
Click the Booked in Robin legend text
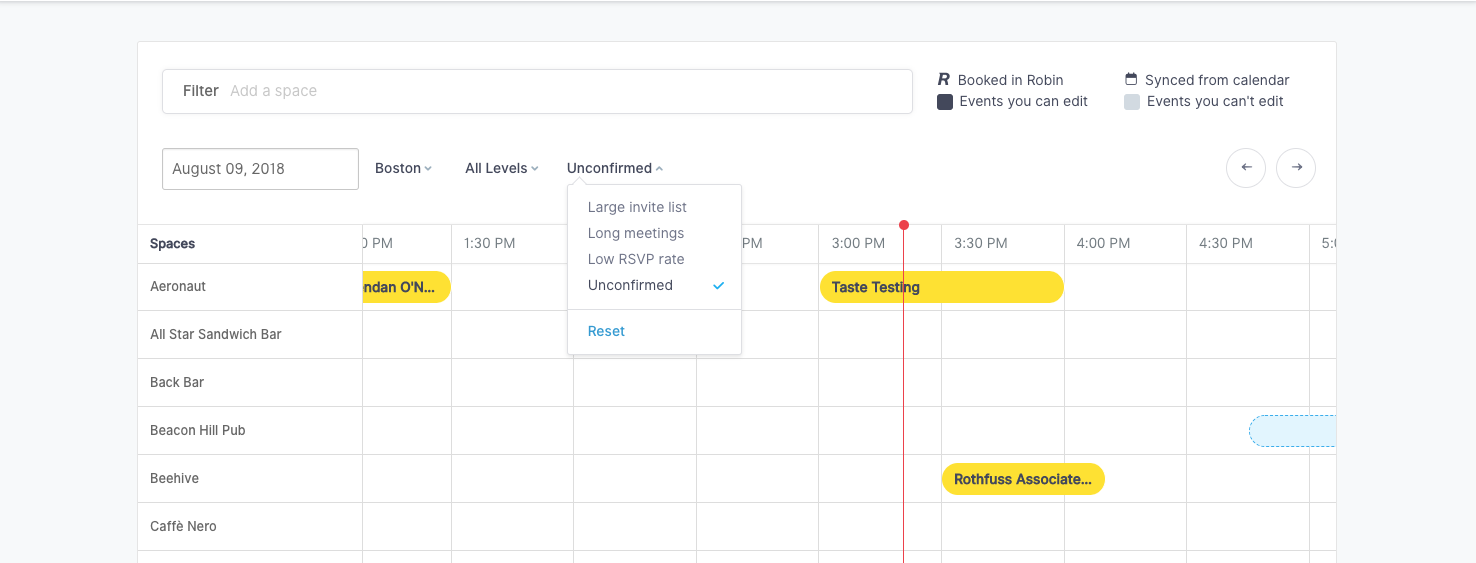coord(1010,80)
